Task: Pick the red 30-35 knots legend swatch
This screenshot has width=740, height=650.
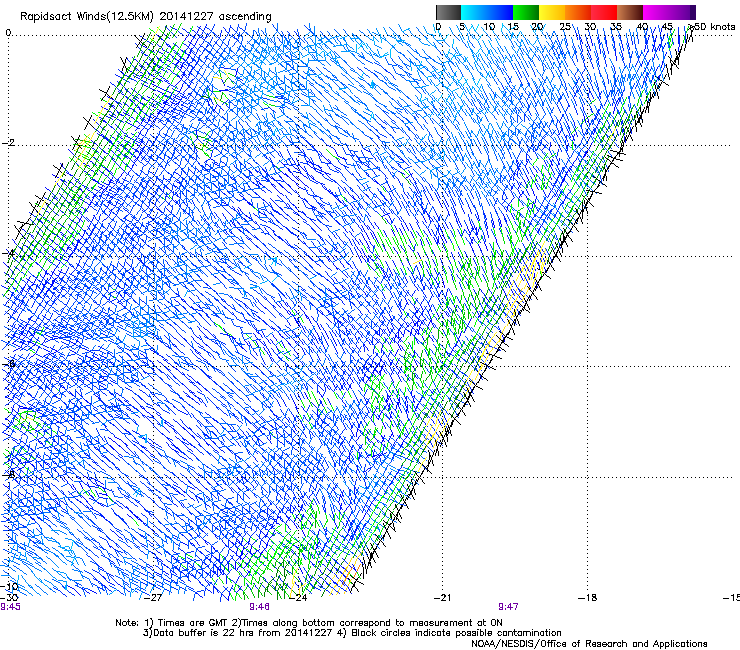Action: coord(604,12)
